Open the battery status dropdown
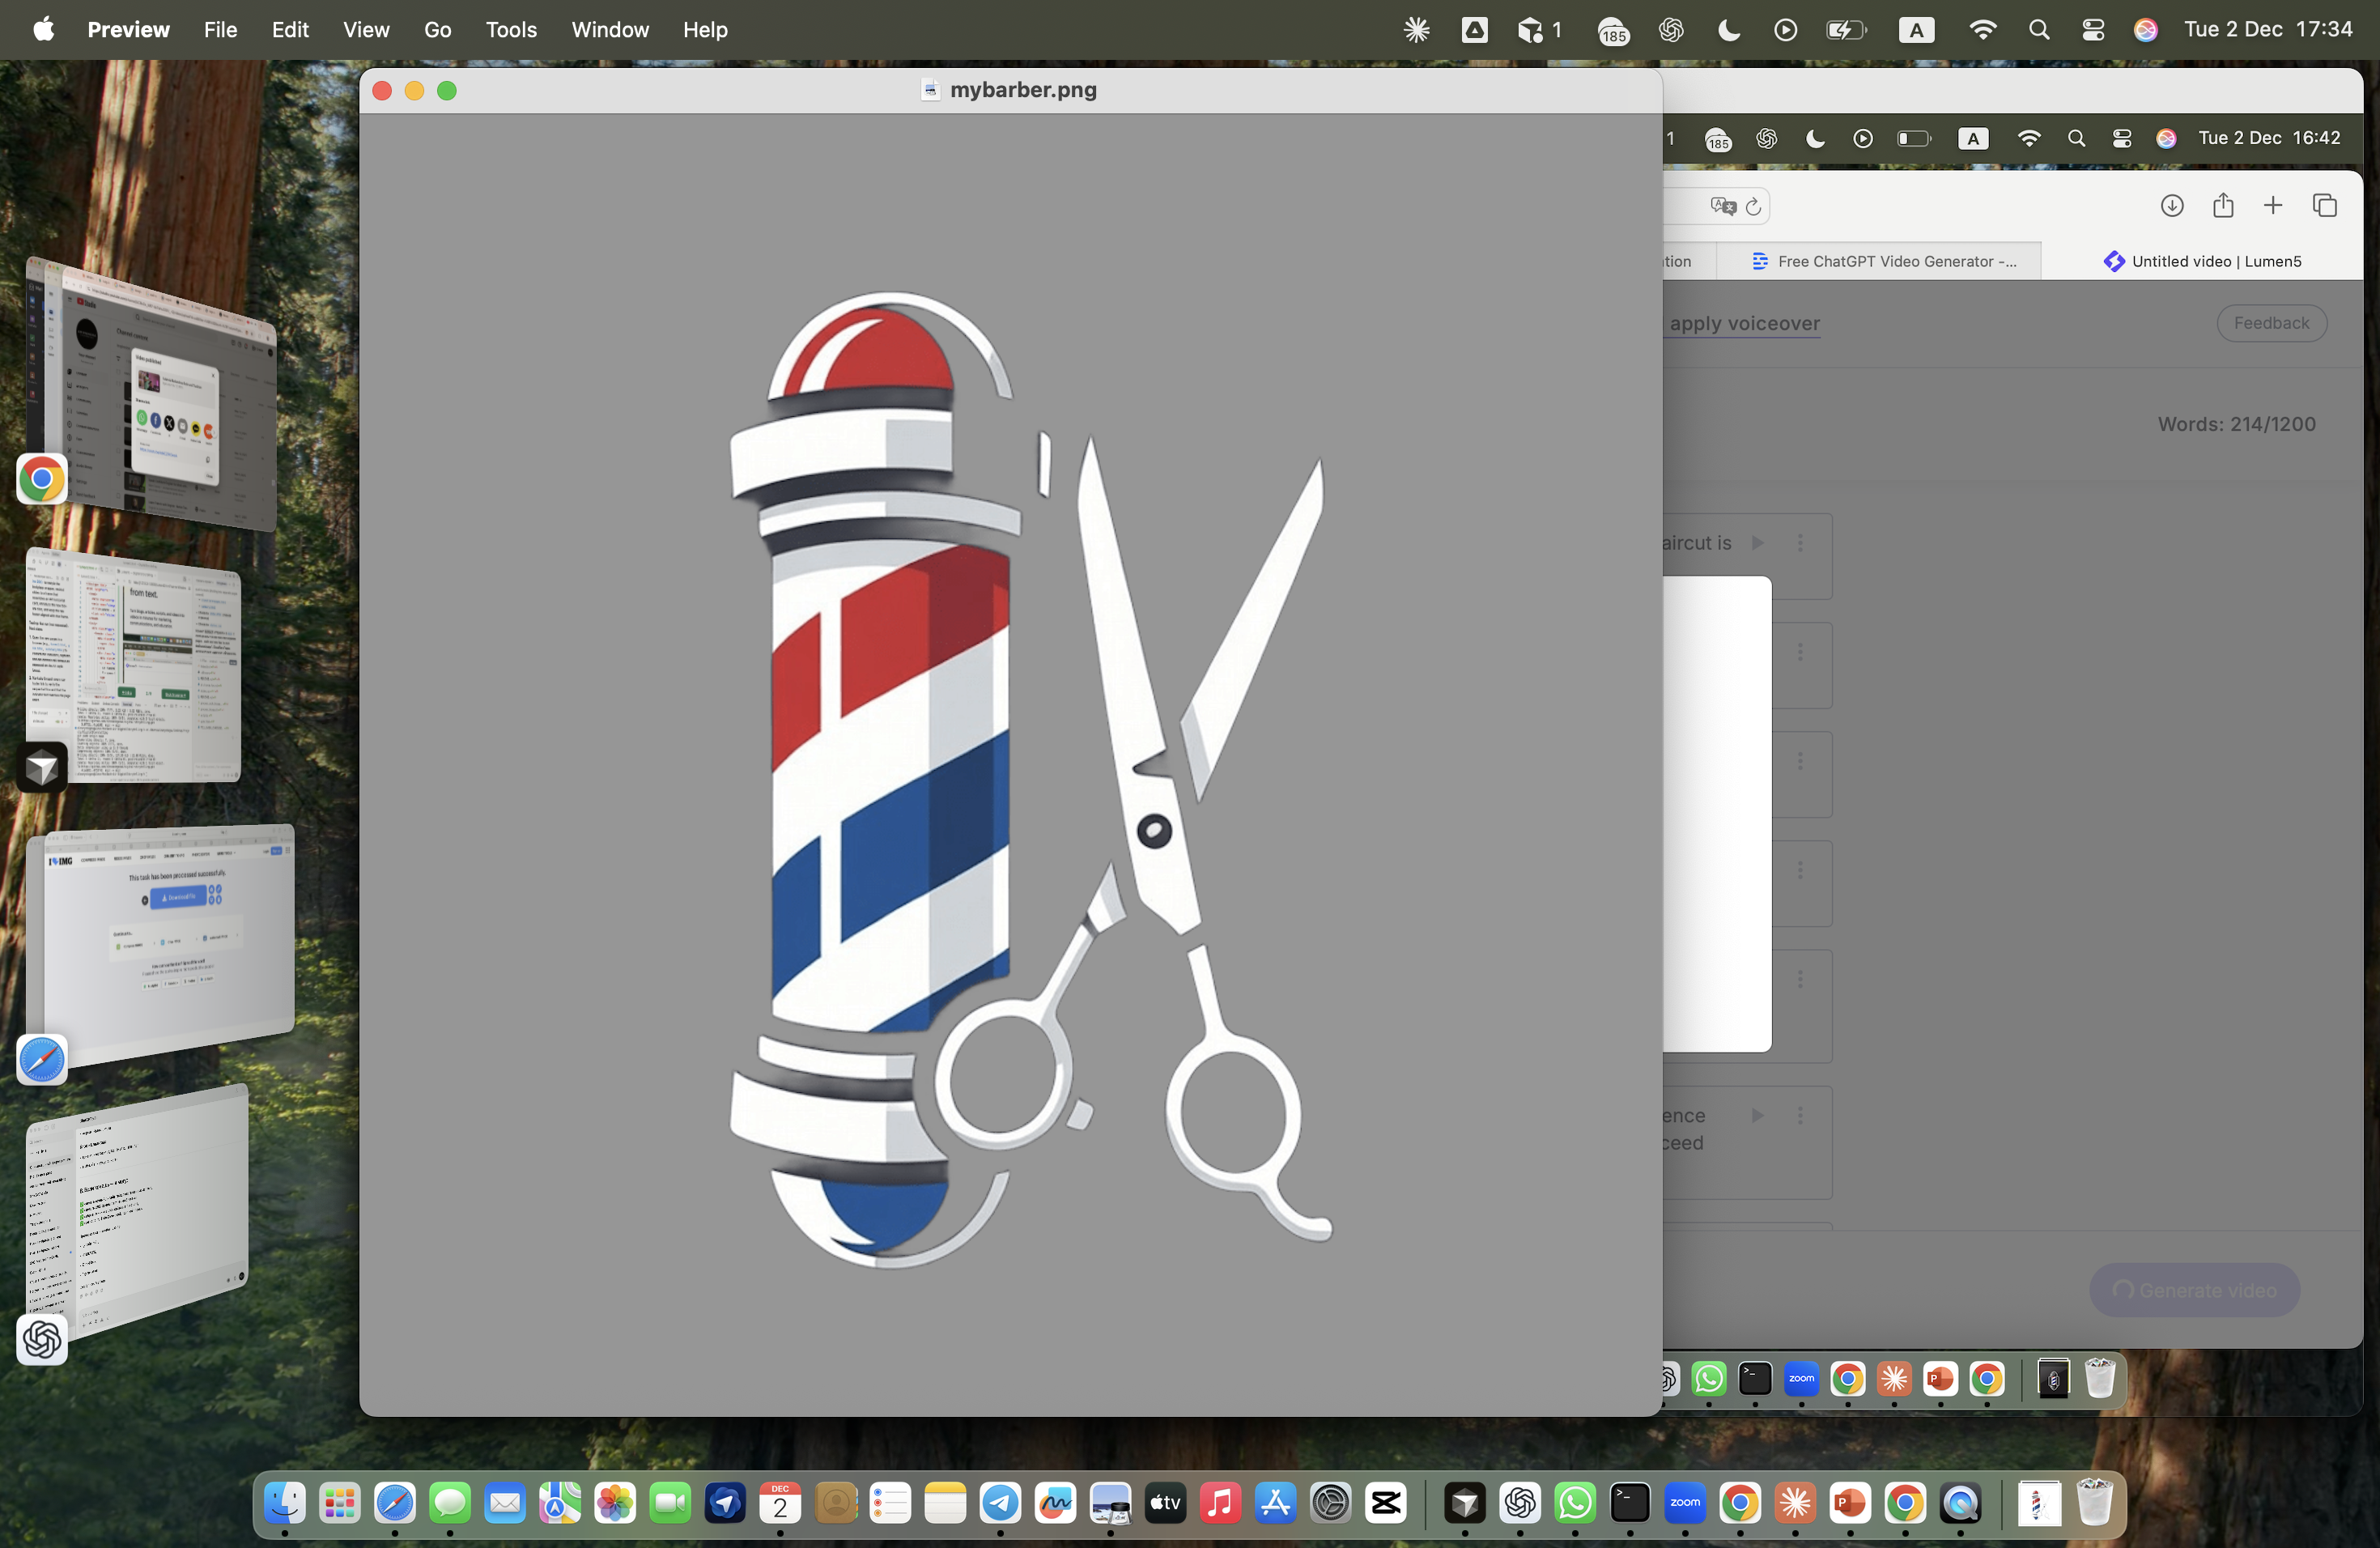 1845,30
